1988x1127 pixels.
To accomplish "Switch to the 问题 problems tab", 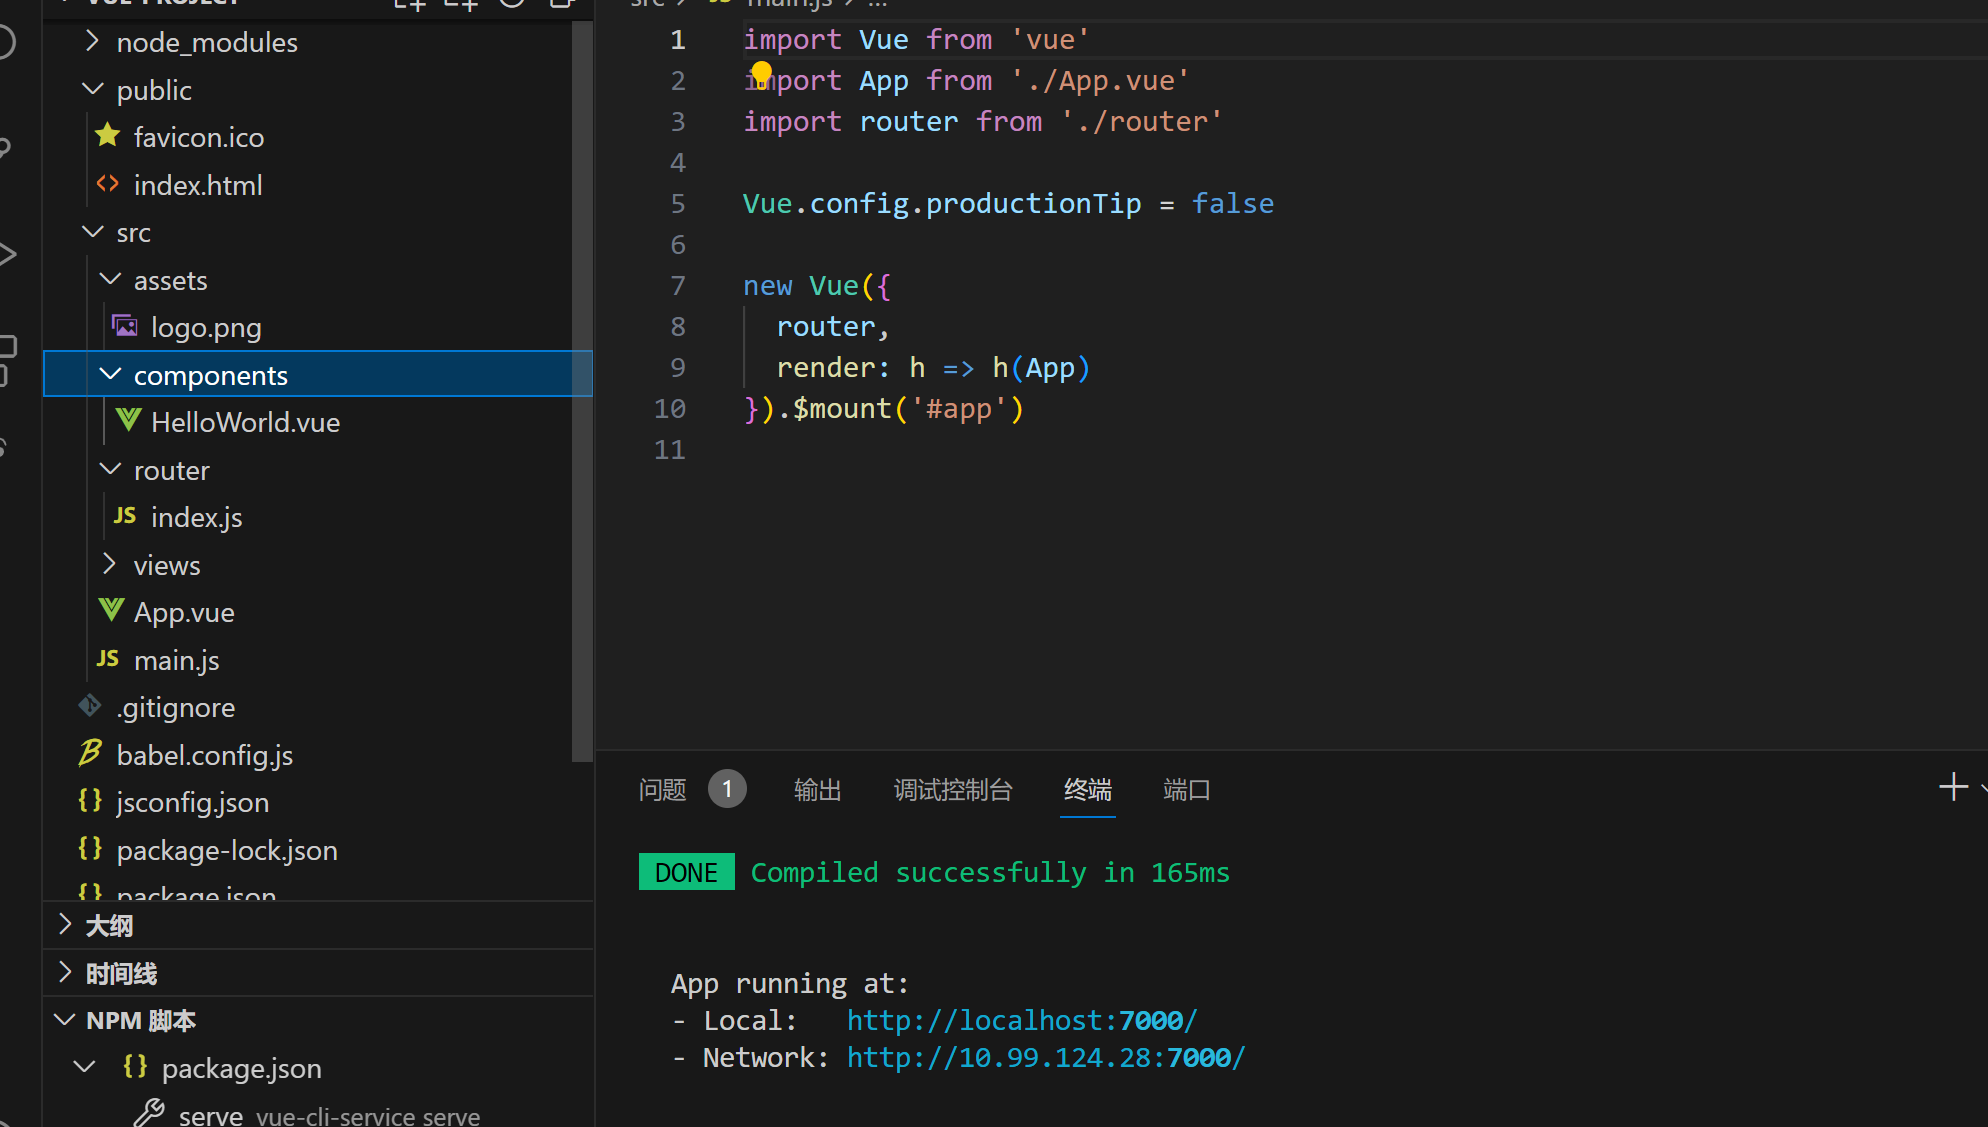I will coord(662,790).
